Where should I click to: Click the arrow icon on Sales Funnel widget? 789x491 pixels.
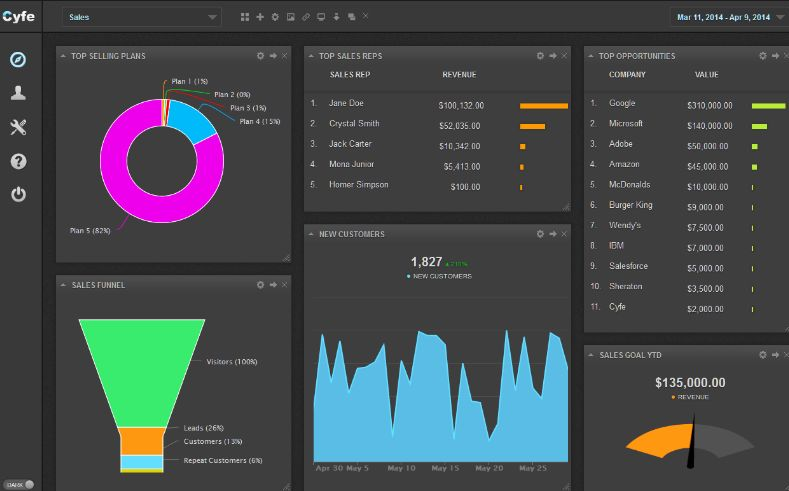273,285
